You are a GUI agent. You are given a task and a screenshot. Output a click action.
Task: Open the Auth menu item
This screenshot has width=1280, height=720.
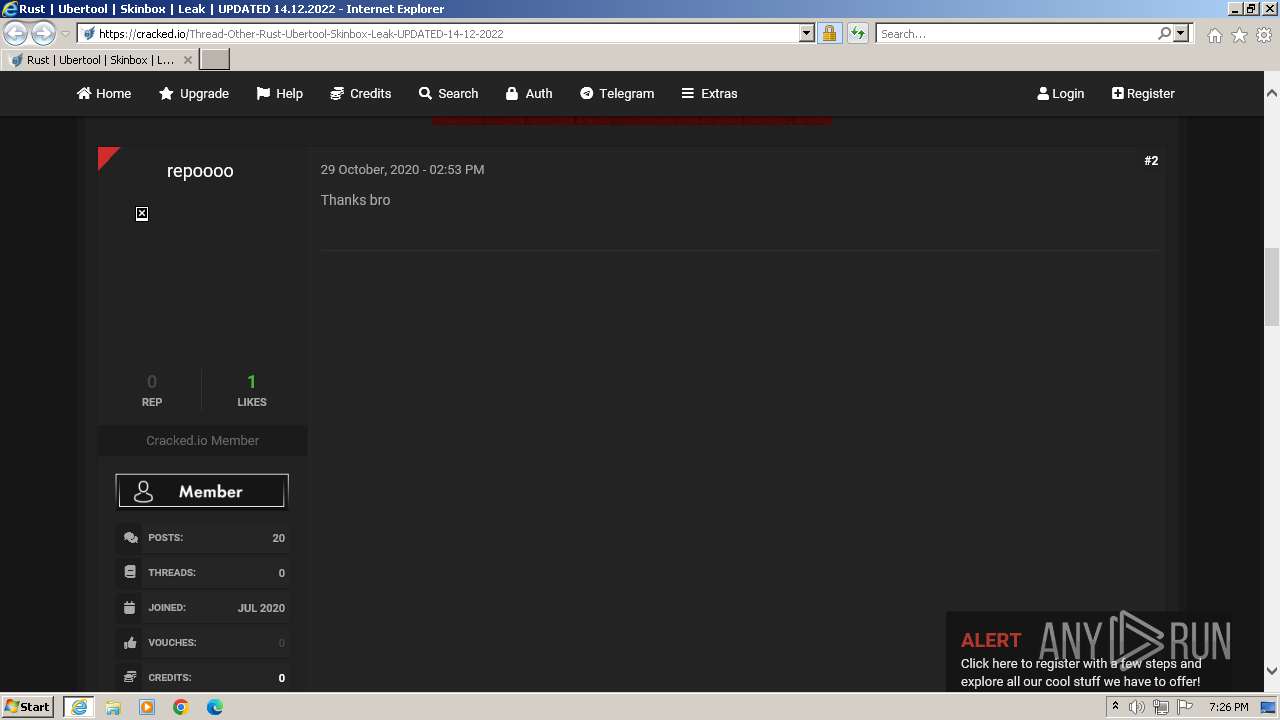point(529,93)
